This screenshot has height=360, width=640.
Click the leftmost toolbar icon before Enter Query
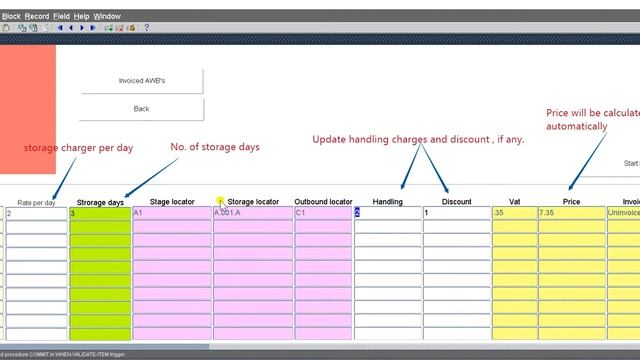coord(6,28)
